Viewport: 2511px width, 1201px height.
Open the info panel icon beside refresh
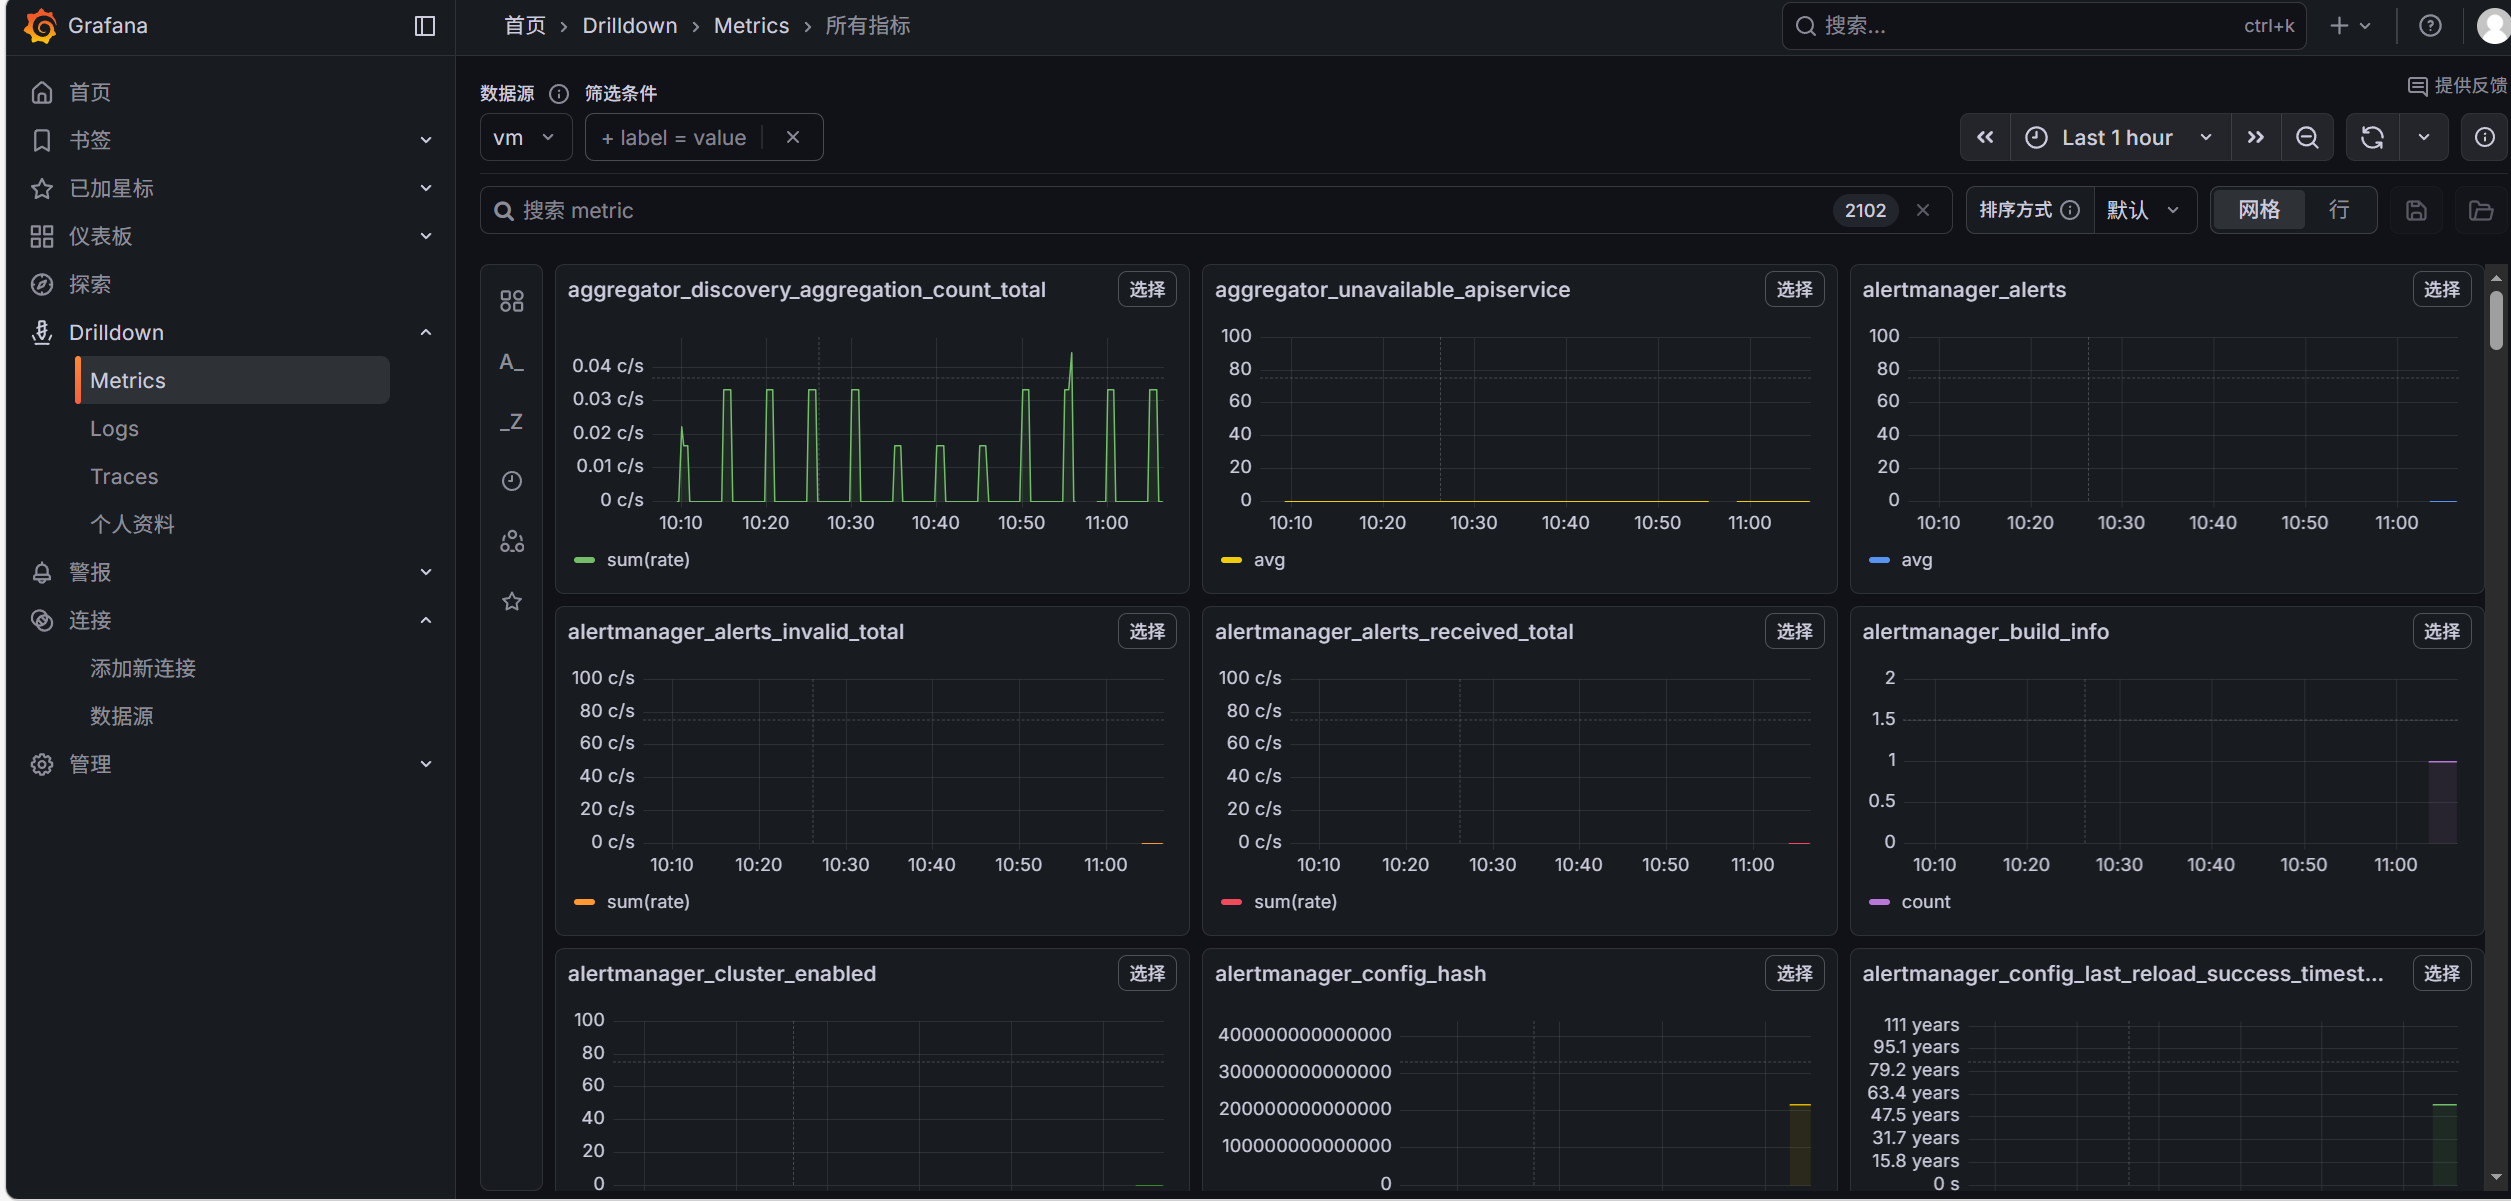2484,138
